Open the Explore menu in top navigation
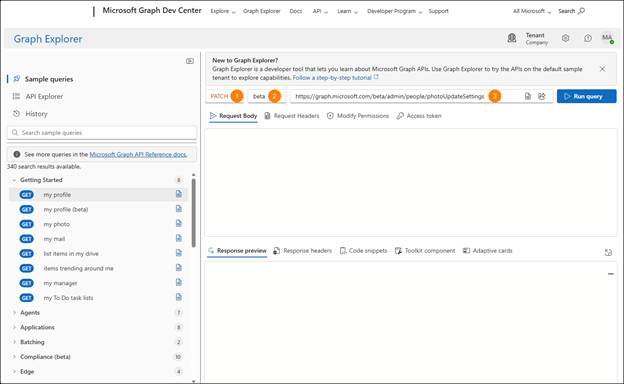The height and width of the screenshot is (384, 624). coord(223,11)
